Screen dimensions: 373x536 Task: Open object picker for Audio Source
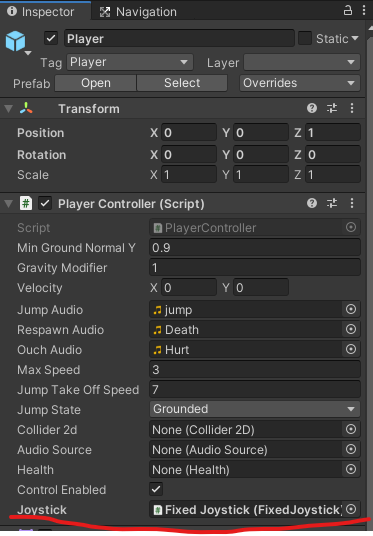[x=351, y=449]
